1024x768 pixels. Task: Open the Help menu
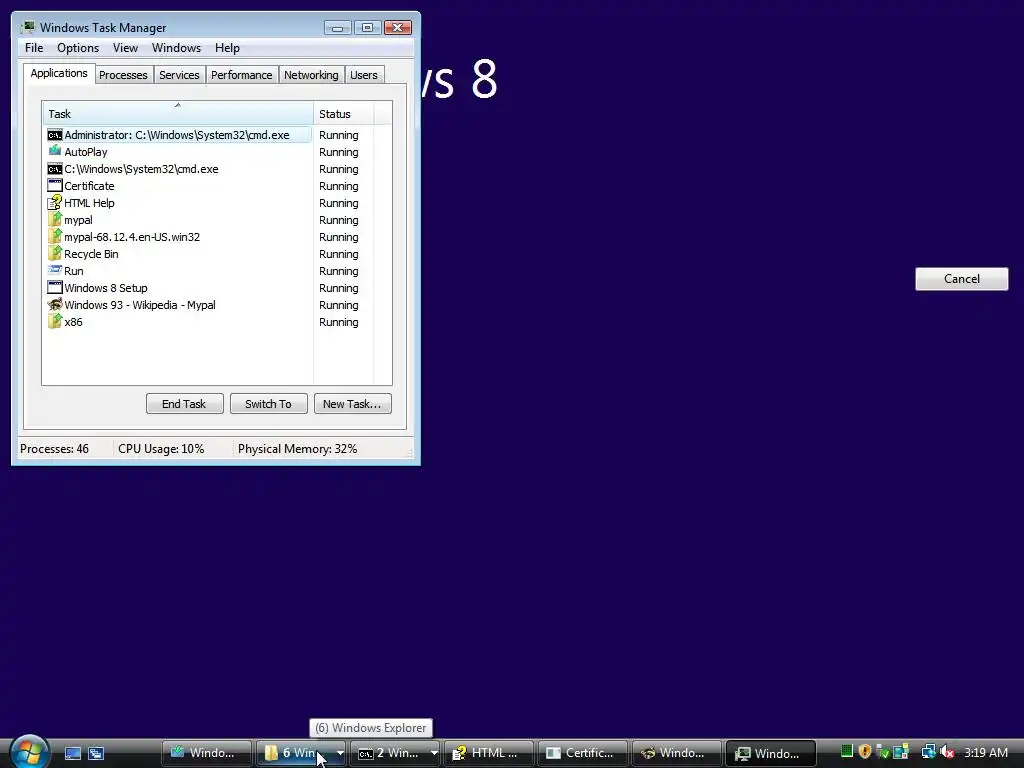click(227, 48)
